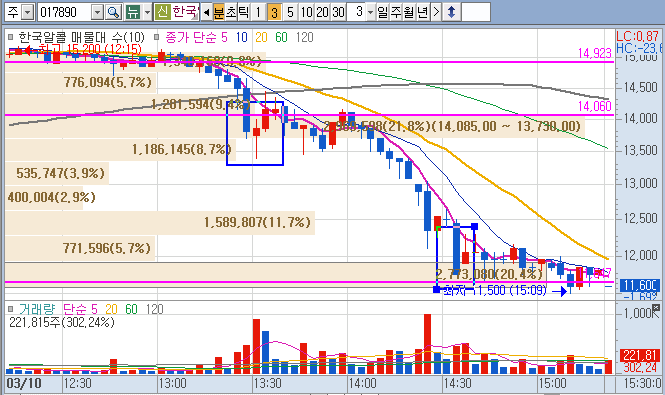Screen dimensions: 665x395
Task: Switch to 일 daily chart
Action: [382, 12]
